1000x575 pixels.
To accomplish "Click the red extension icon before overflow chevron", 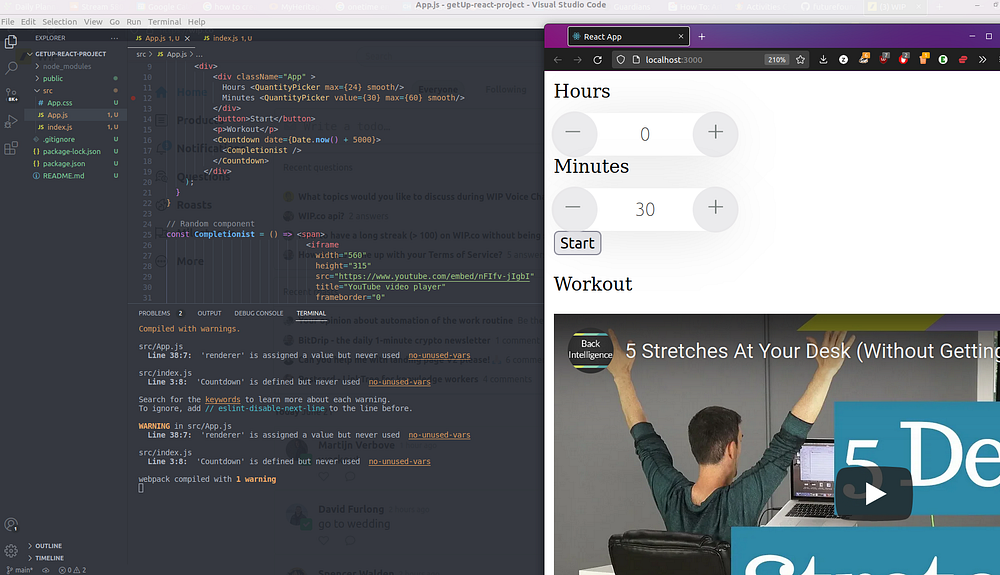I will point(963,60).
